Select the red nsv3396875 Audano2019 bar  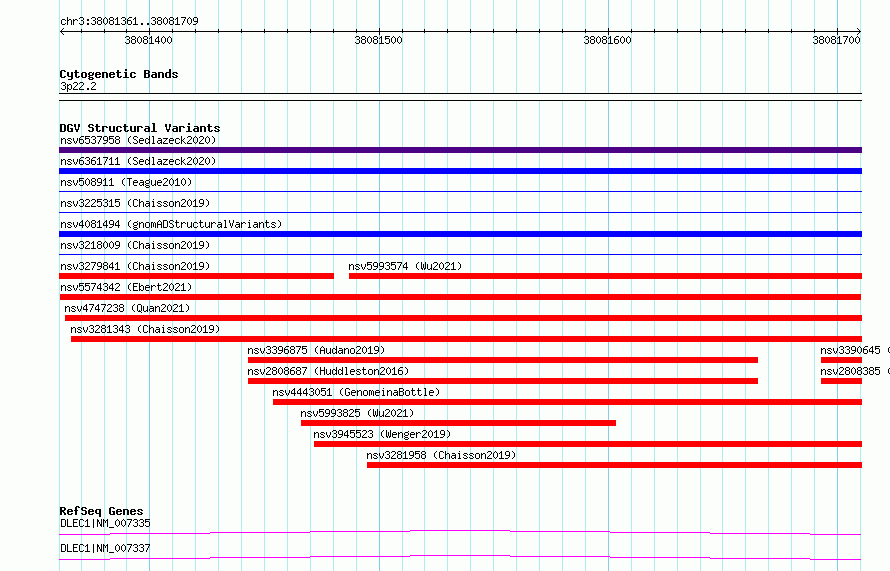tap(503, 360)
